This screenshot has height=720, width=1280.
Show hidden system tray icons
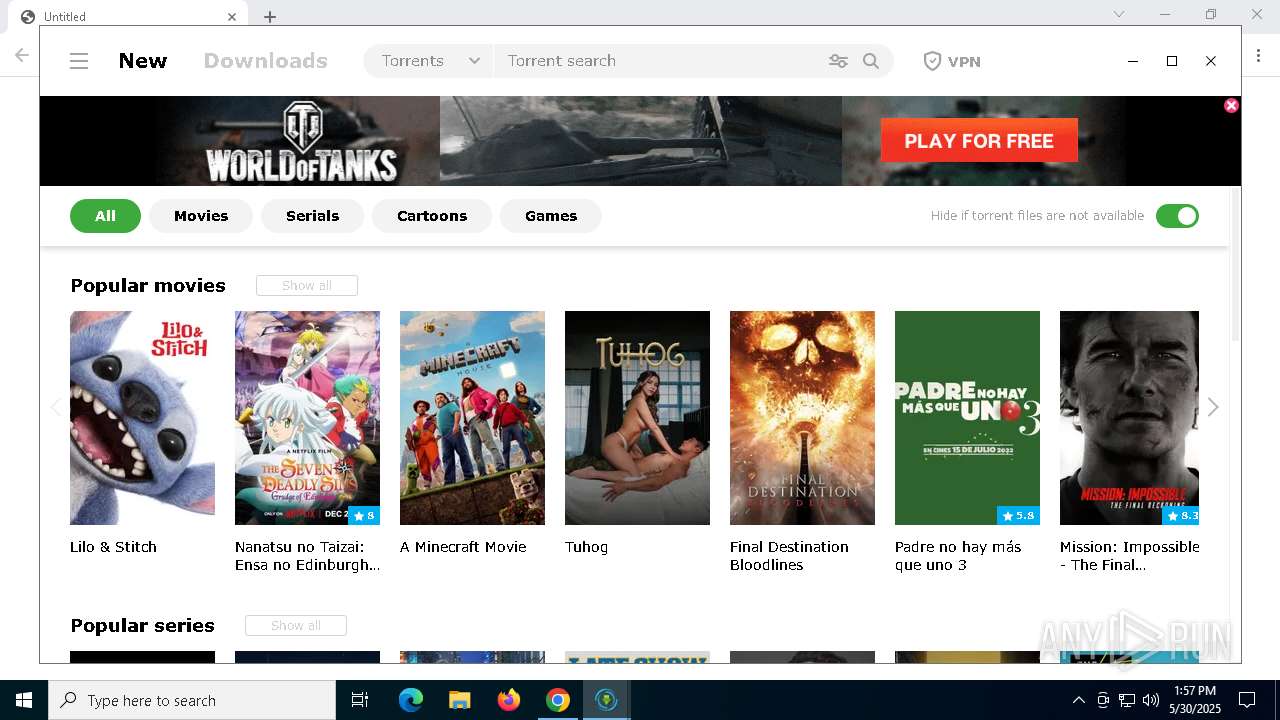[1078, 700]
